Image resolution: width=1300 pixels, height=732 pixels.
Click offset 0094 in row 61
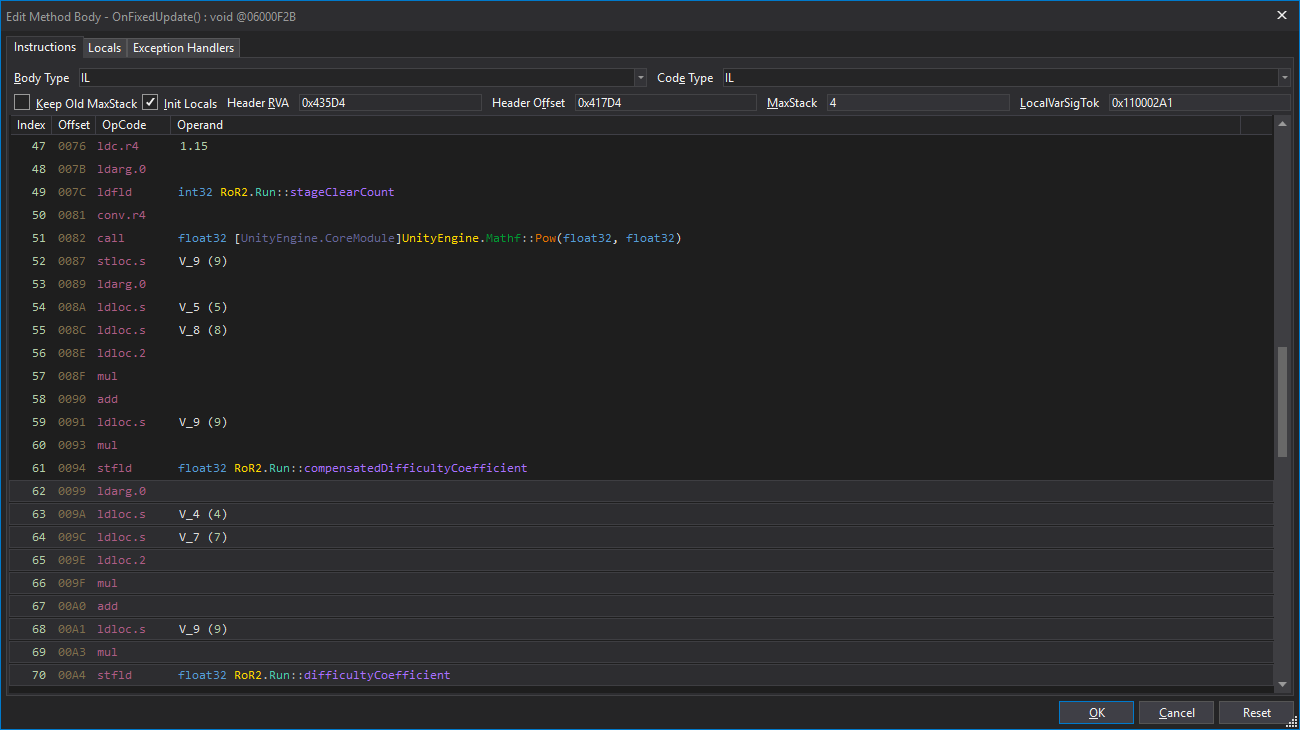[74, 468]
